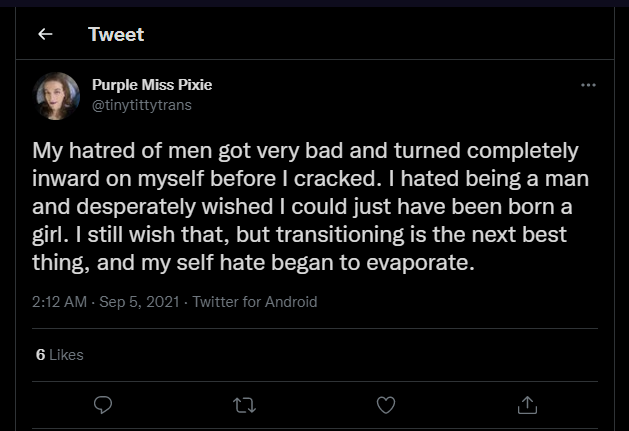
Task: Click the retweet arrows icon
Action: pos(243,405)
